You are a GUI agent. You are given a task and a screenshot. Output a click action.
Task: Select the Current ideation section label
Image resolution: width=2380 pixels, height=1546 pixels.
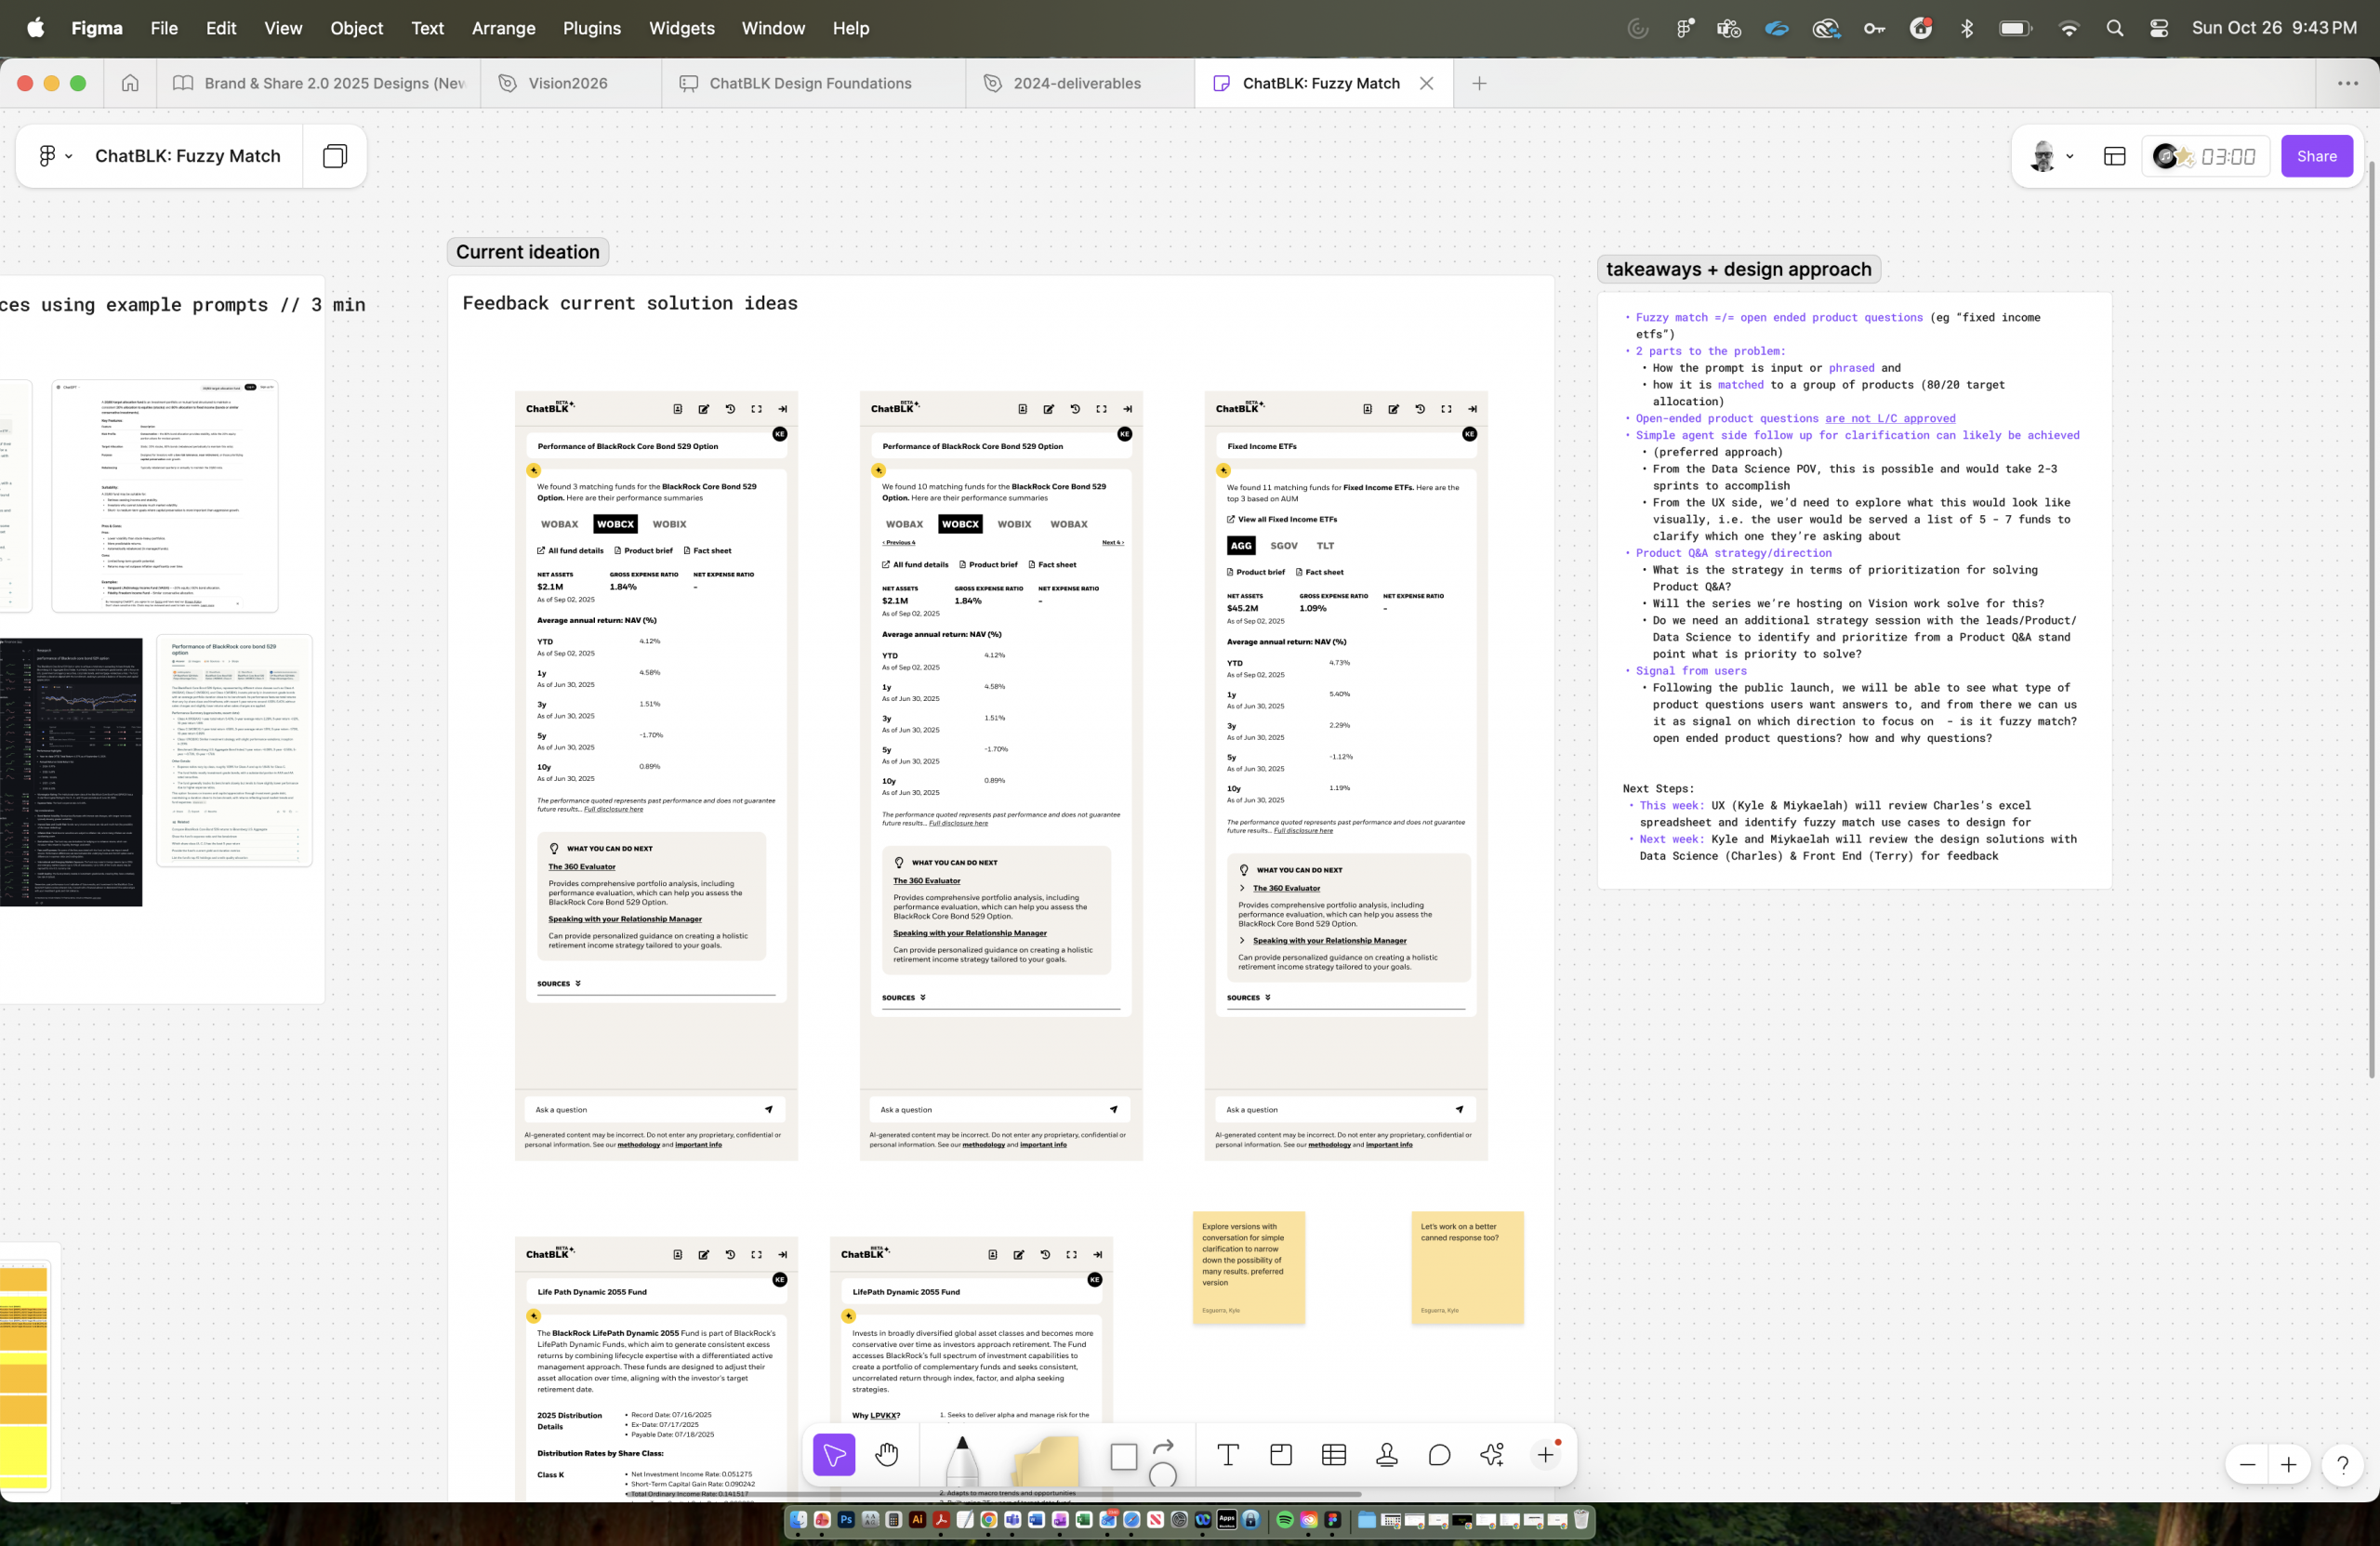(x=528, y=252)
